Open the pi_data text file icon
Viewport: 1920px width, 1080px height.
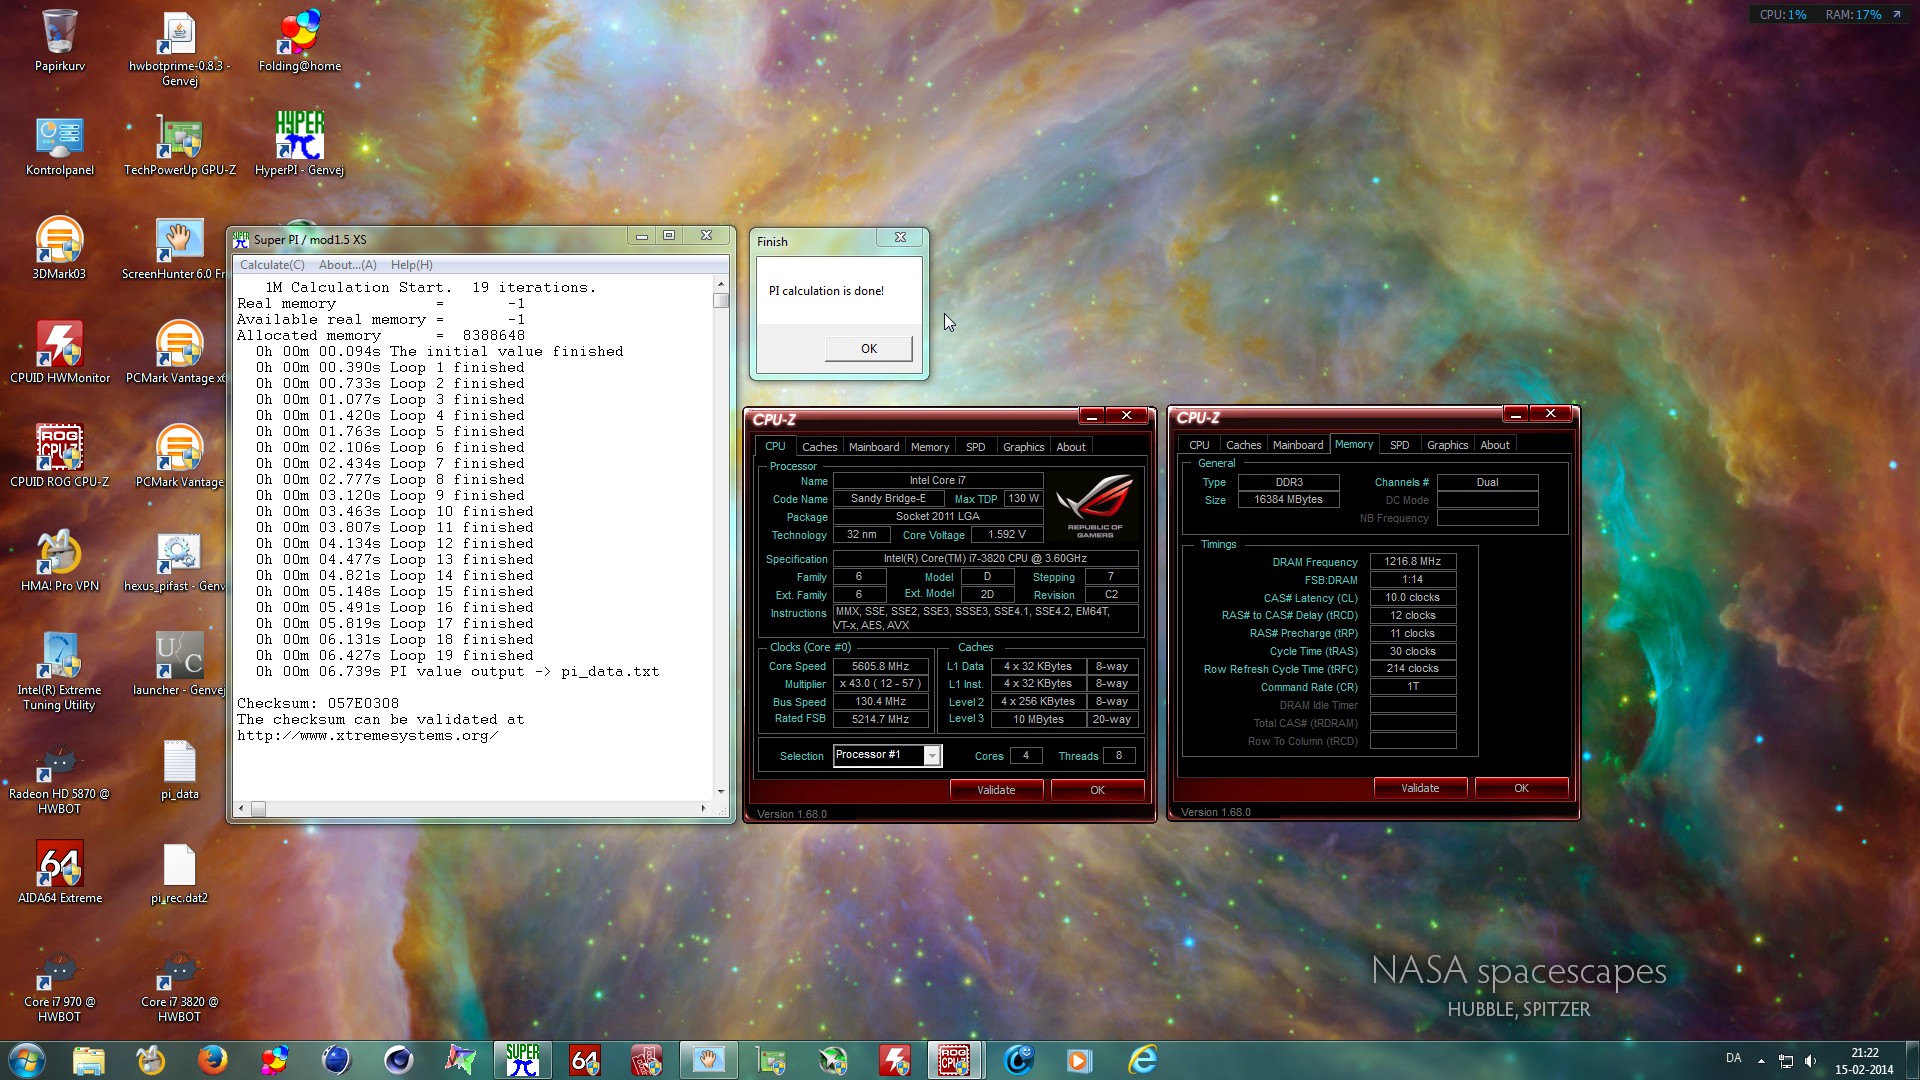tap(180, 768)
